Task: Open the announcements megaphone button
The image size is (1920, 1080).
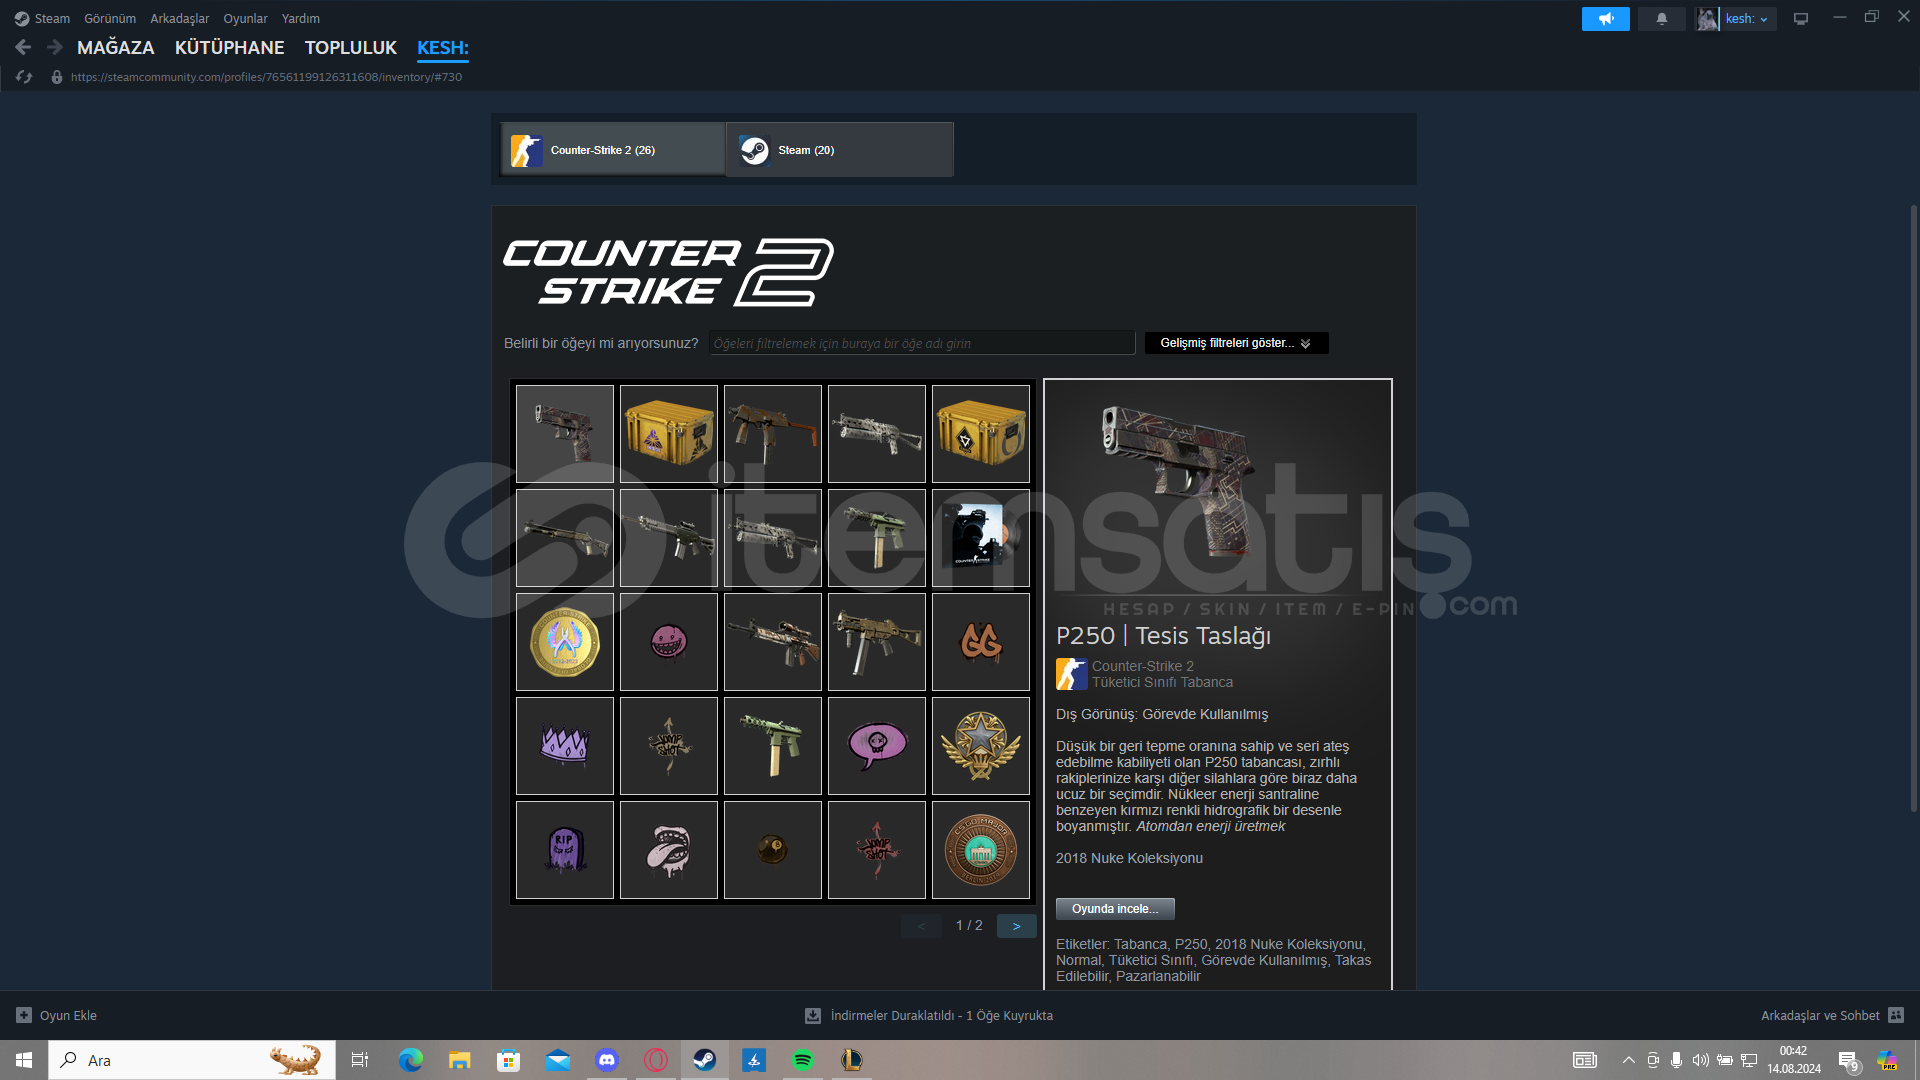Action: (x=1605, y=19)
